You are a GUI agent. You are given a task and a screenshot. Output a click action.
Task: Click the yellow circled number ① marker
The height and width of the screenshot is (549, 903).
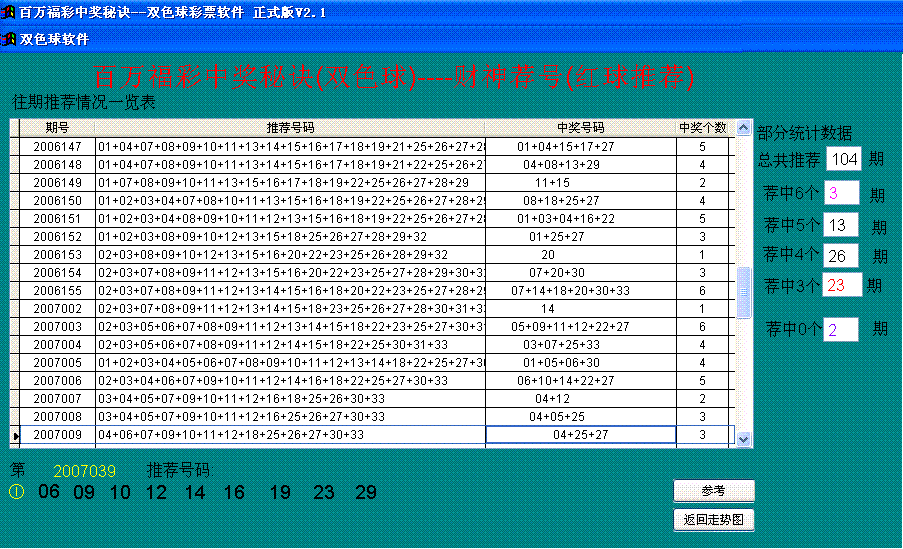[16, 492]
